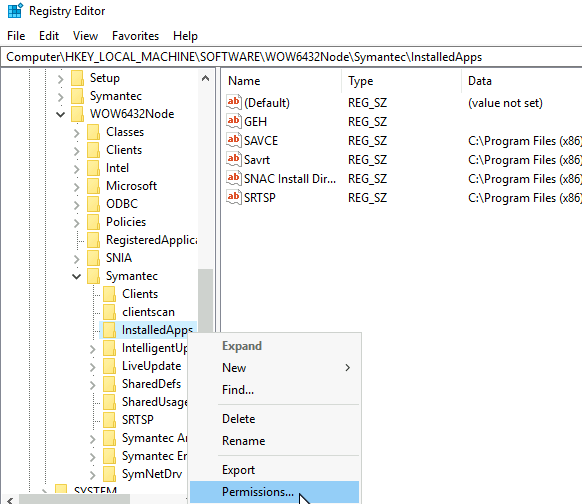Click the Intel folder icon
Viewport: 582px width, 504px height.
[x=94, y=168]
